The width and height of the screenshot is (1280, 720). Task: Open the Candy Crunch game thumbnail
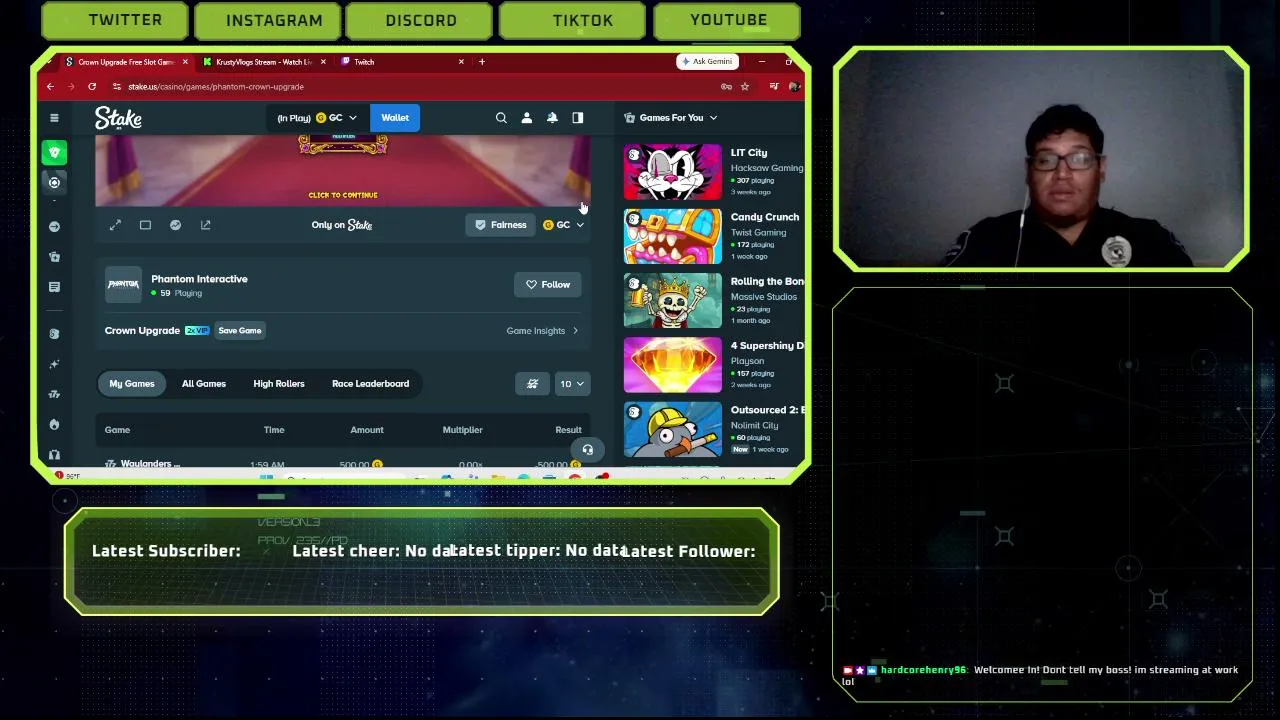(673, 236)
